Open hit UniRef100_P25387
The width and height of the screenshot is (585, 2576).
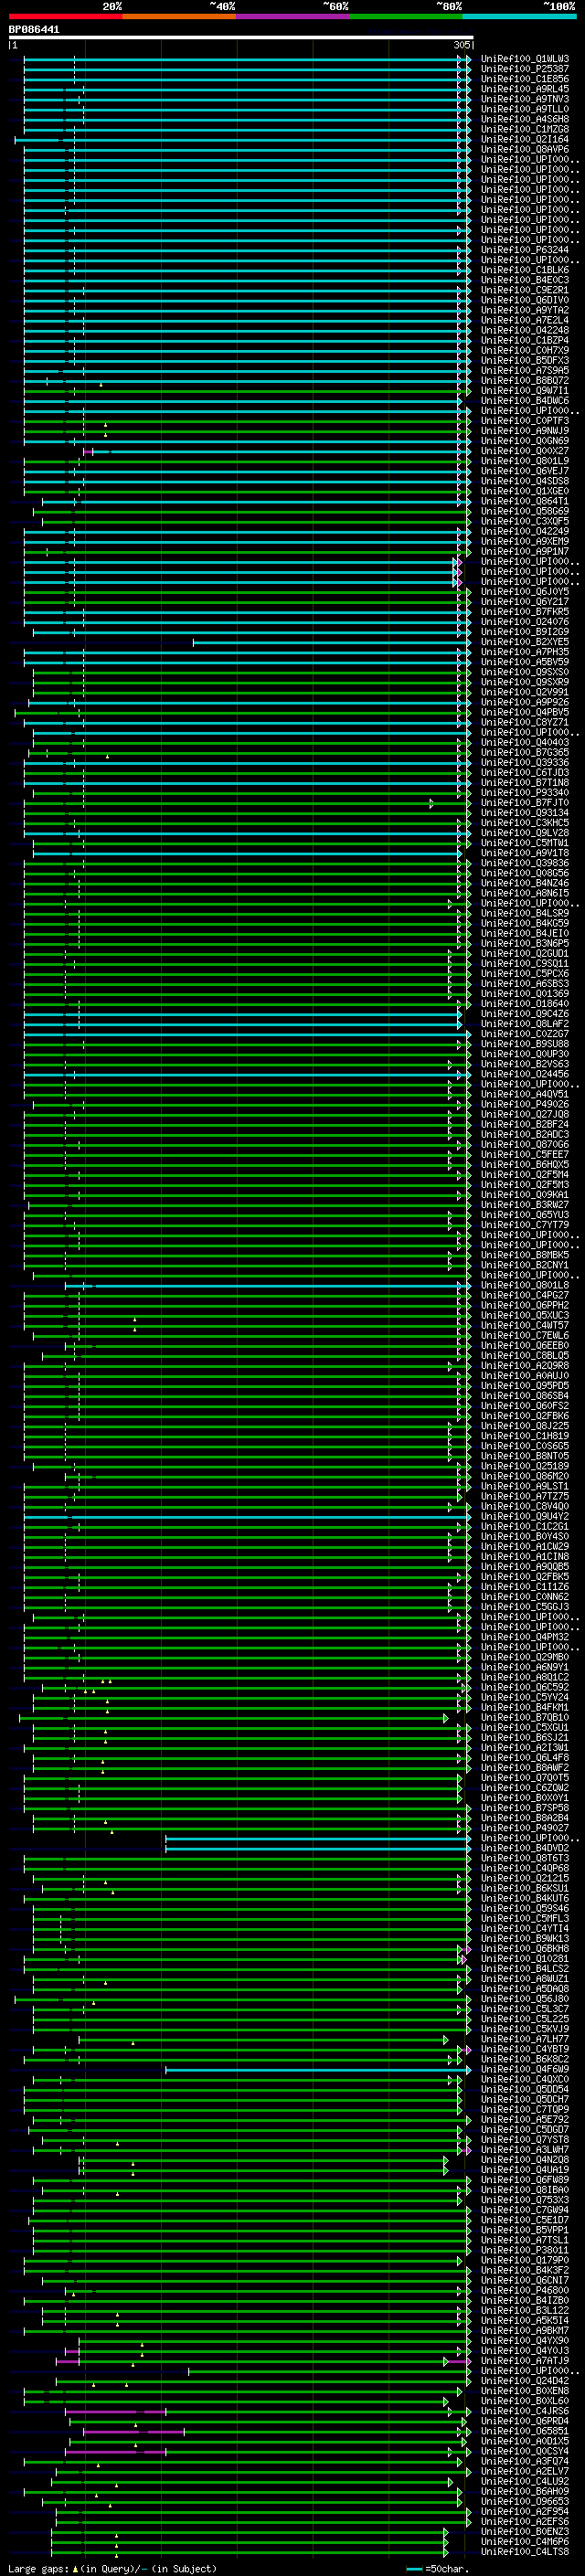click(525, 69)
